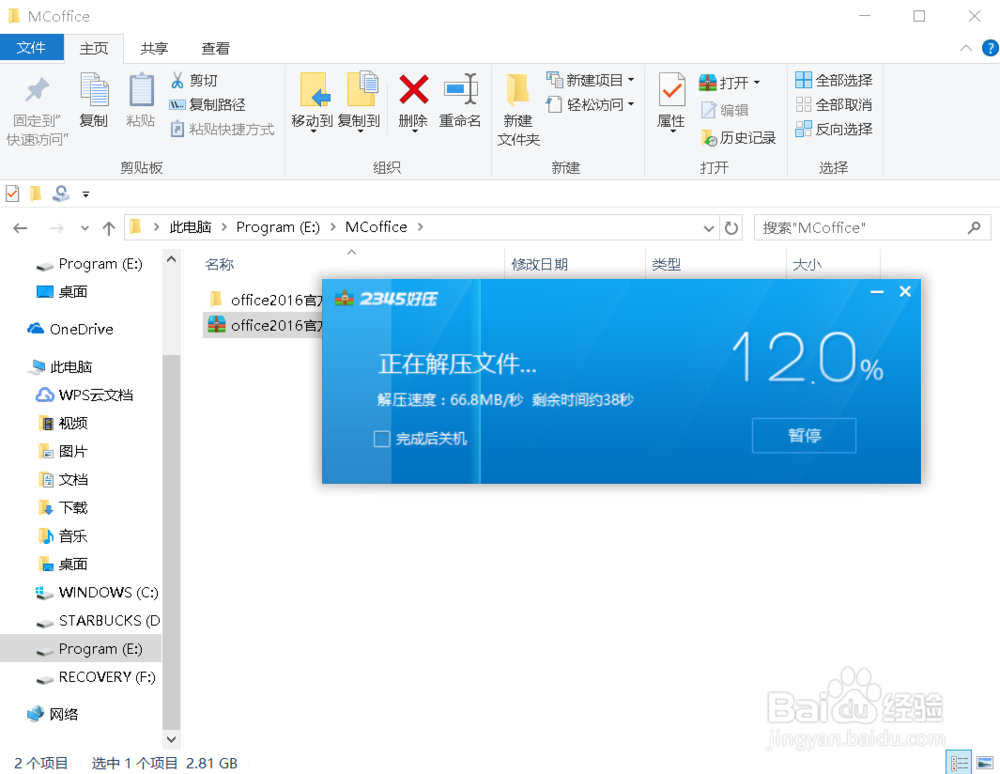The width and height of the screenshot is (1000, 774).
Task: Click the details view icon in status bar
Action: tap(959, 763)
